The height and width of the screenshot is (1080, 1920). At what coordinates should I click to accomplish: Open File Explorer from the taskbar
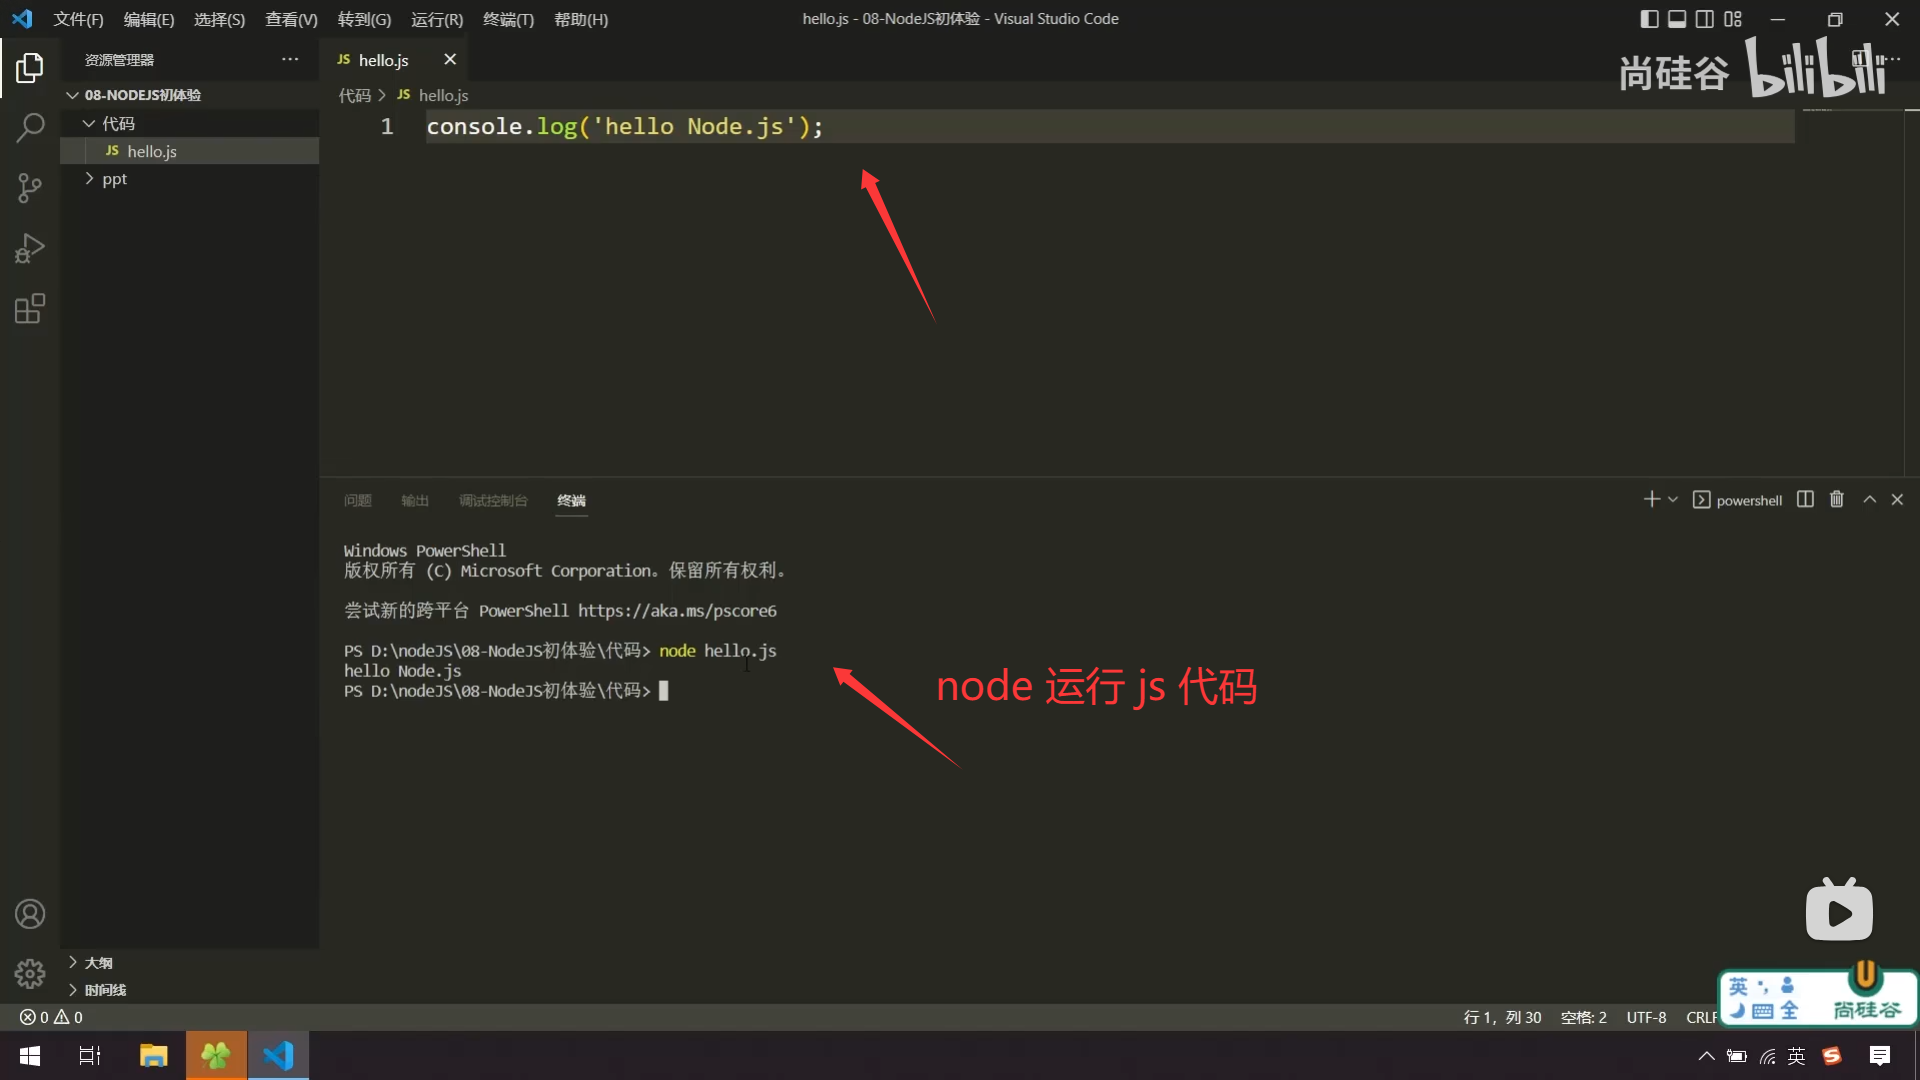click(153, 1056)
